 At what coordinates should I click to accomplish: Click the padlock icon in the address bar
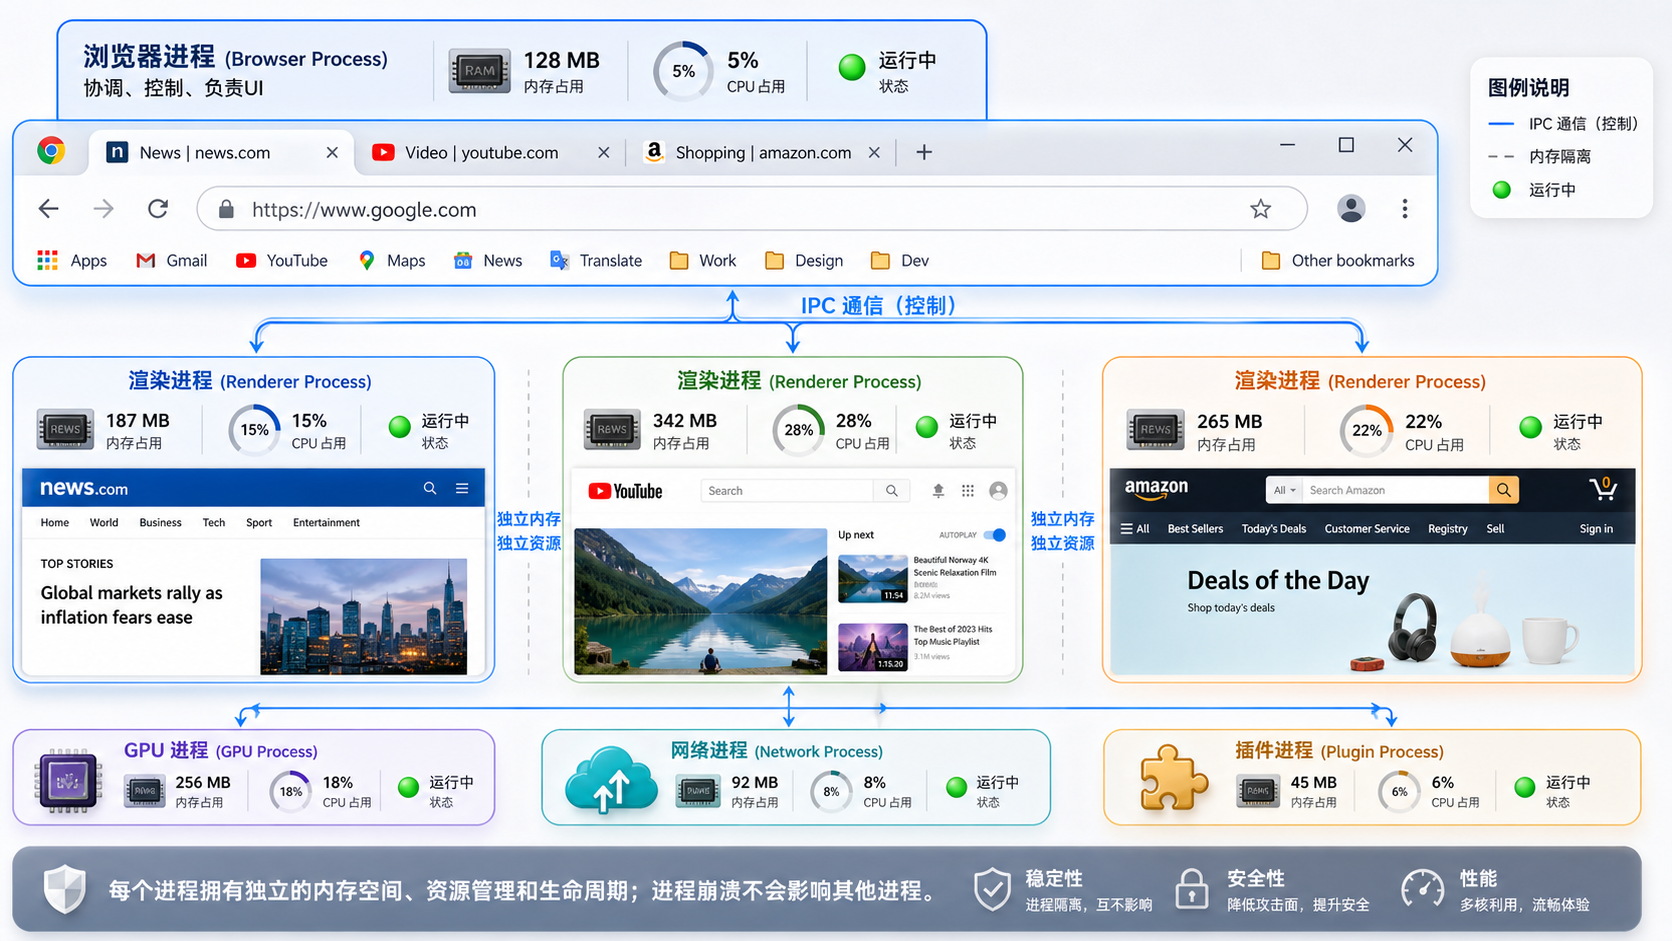pyautogui.click(x=226, y=209)
